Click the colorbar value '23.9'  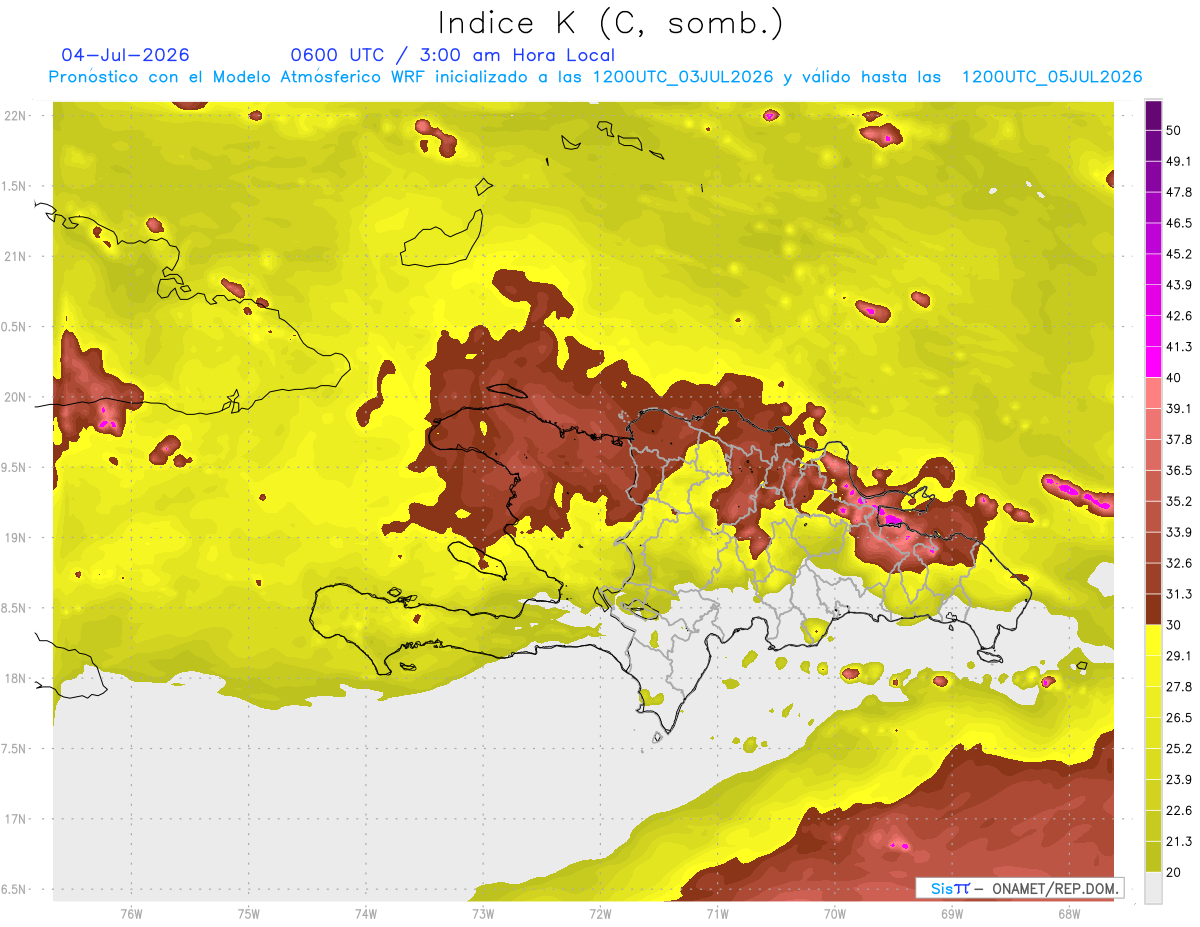(x=1179, y=779)
